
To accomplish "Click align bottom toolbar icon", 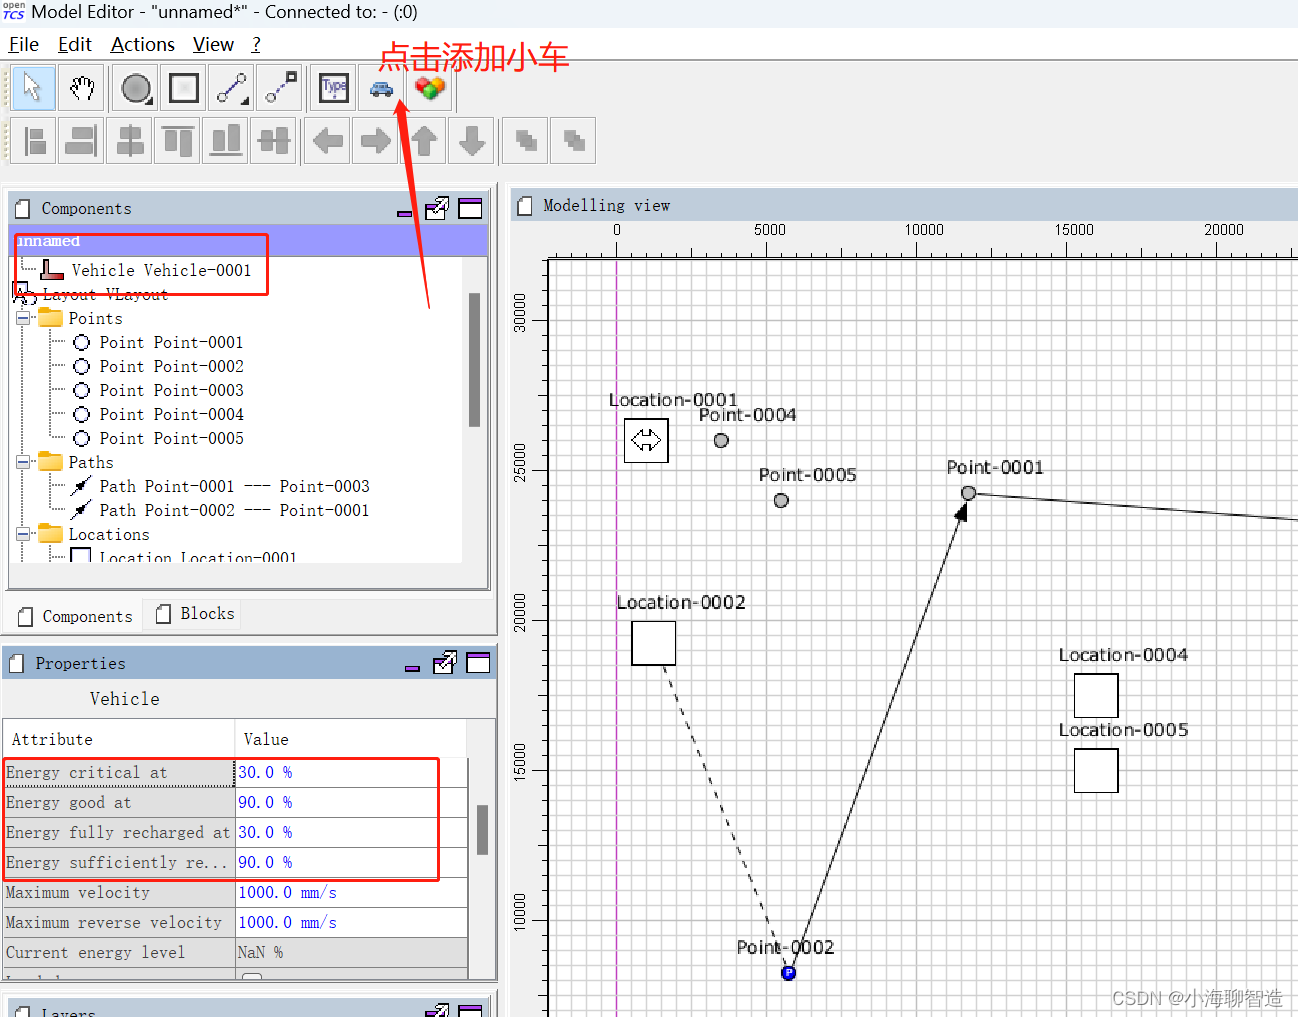I will (225, 140).
